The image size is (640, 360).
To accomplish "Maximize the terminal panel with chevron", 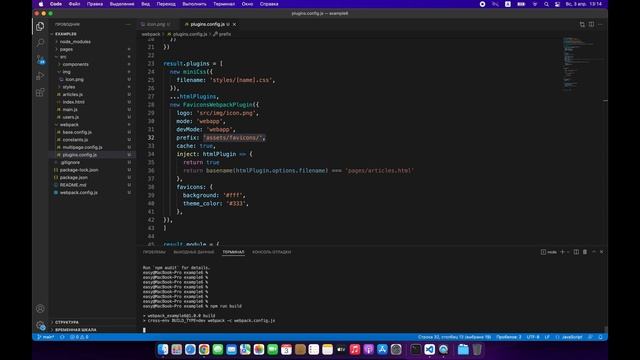I will [x=593, y=252].
